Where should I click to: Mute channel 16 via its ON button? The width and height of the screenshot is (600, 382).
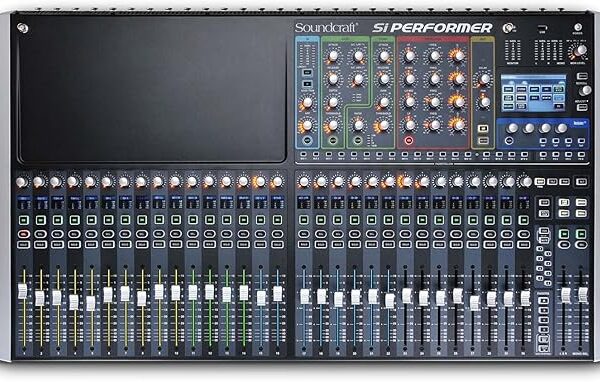[277, 220]
